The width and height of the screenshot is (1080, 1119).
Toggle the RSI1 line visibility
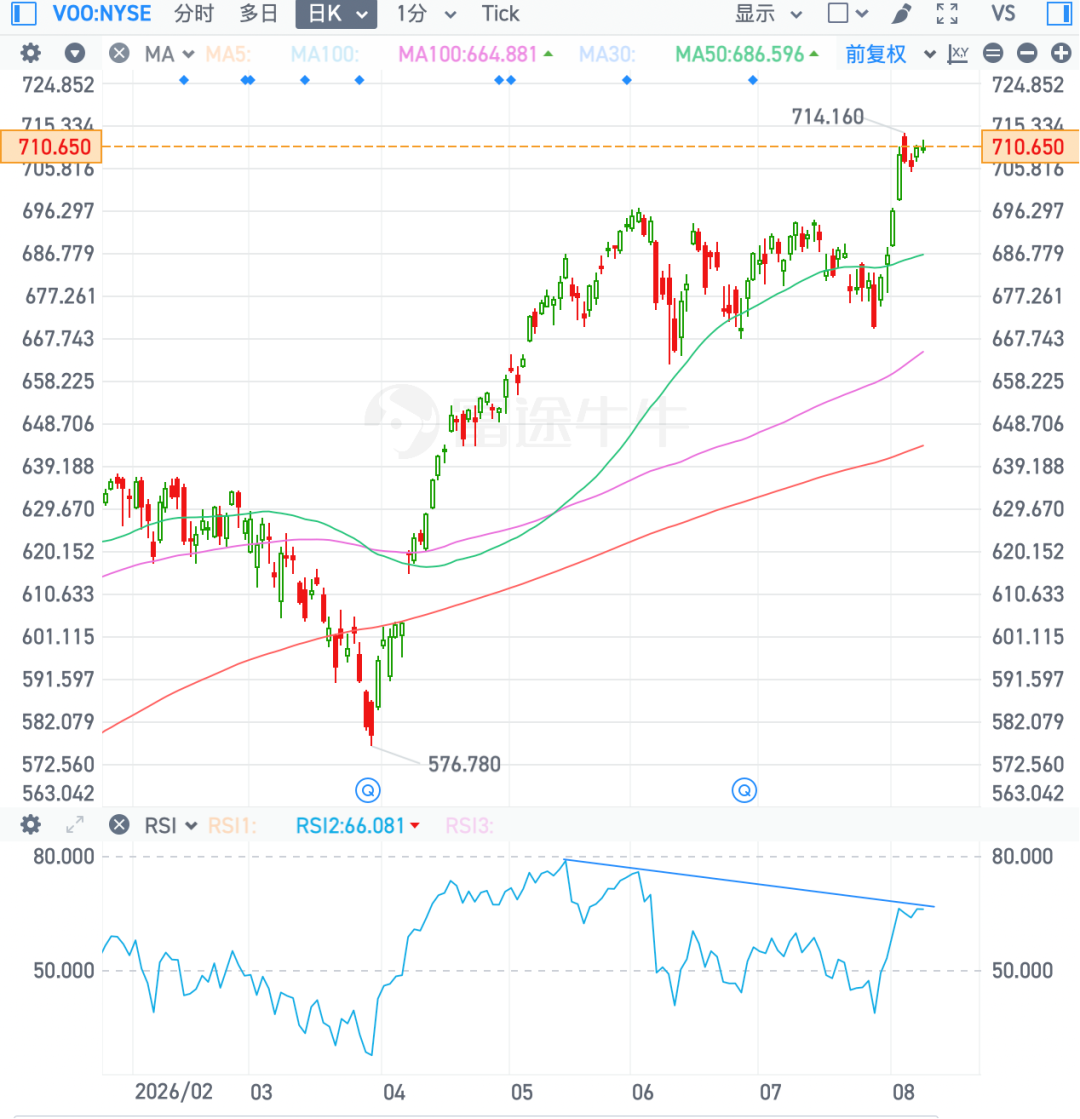pos(232,826)
